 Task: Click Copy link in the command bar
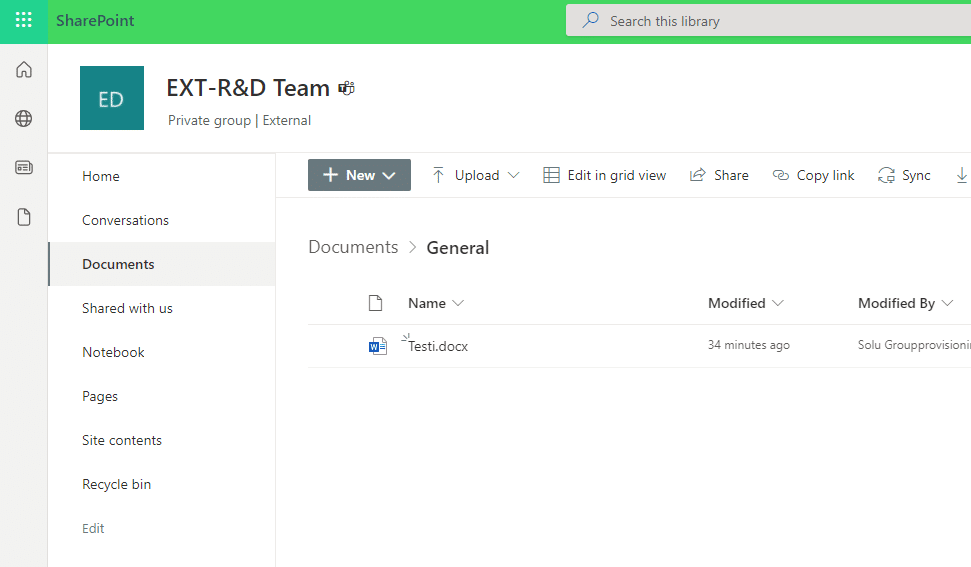tap(813, 175)
